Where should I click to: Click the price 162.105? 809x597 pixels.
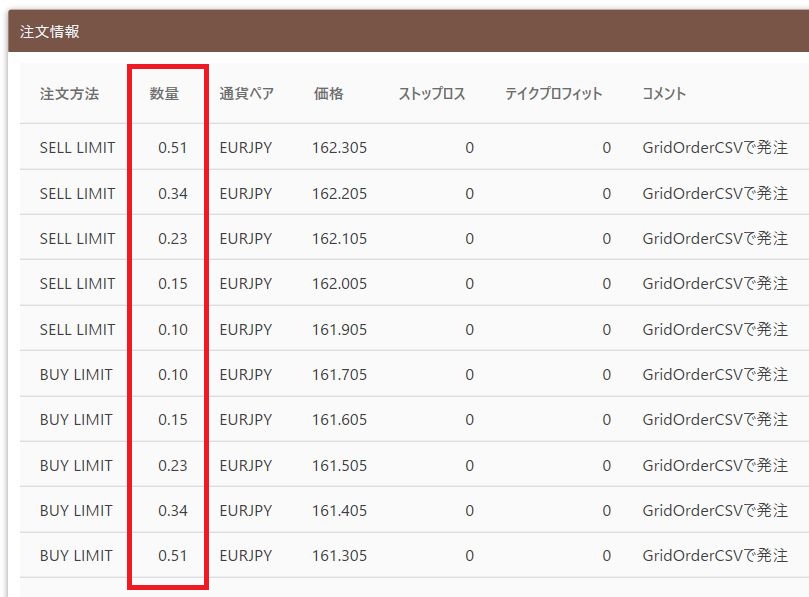[x=339, y=238]
